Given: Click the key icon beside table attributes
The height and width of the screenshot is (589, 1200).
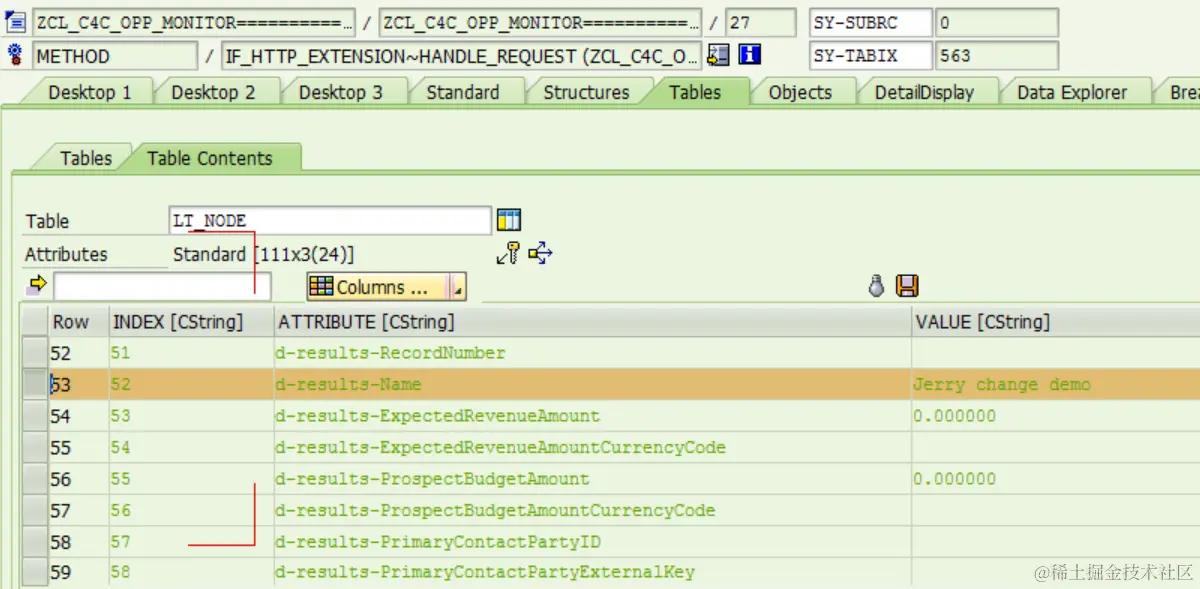Looking at the screenshot, I should coord(508,253).
